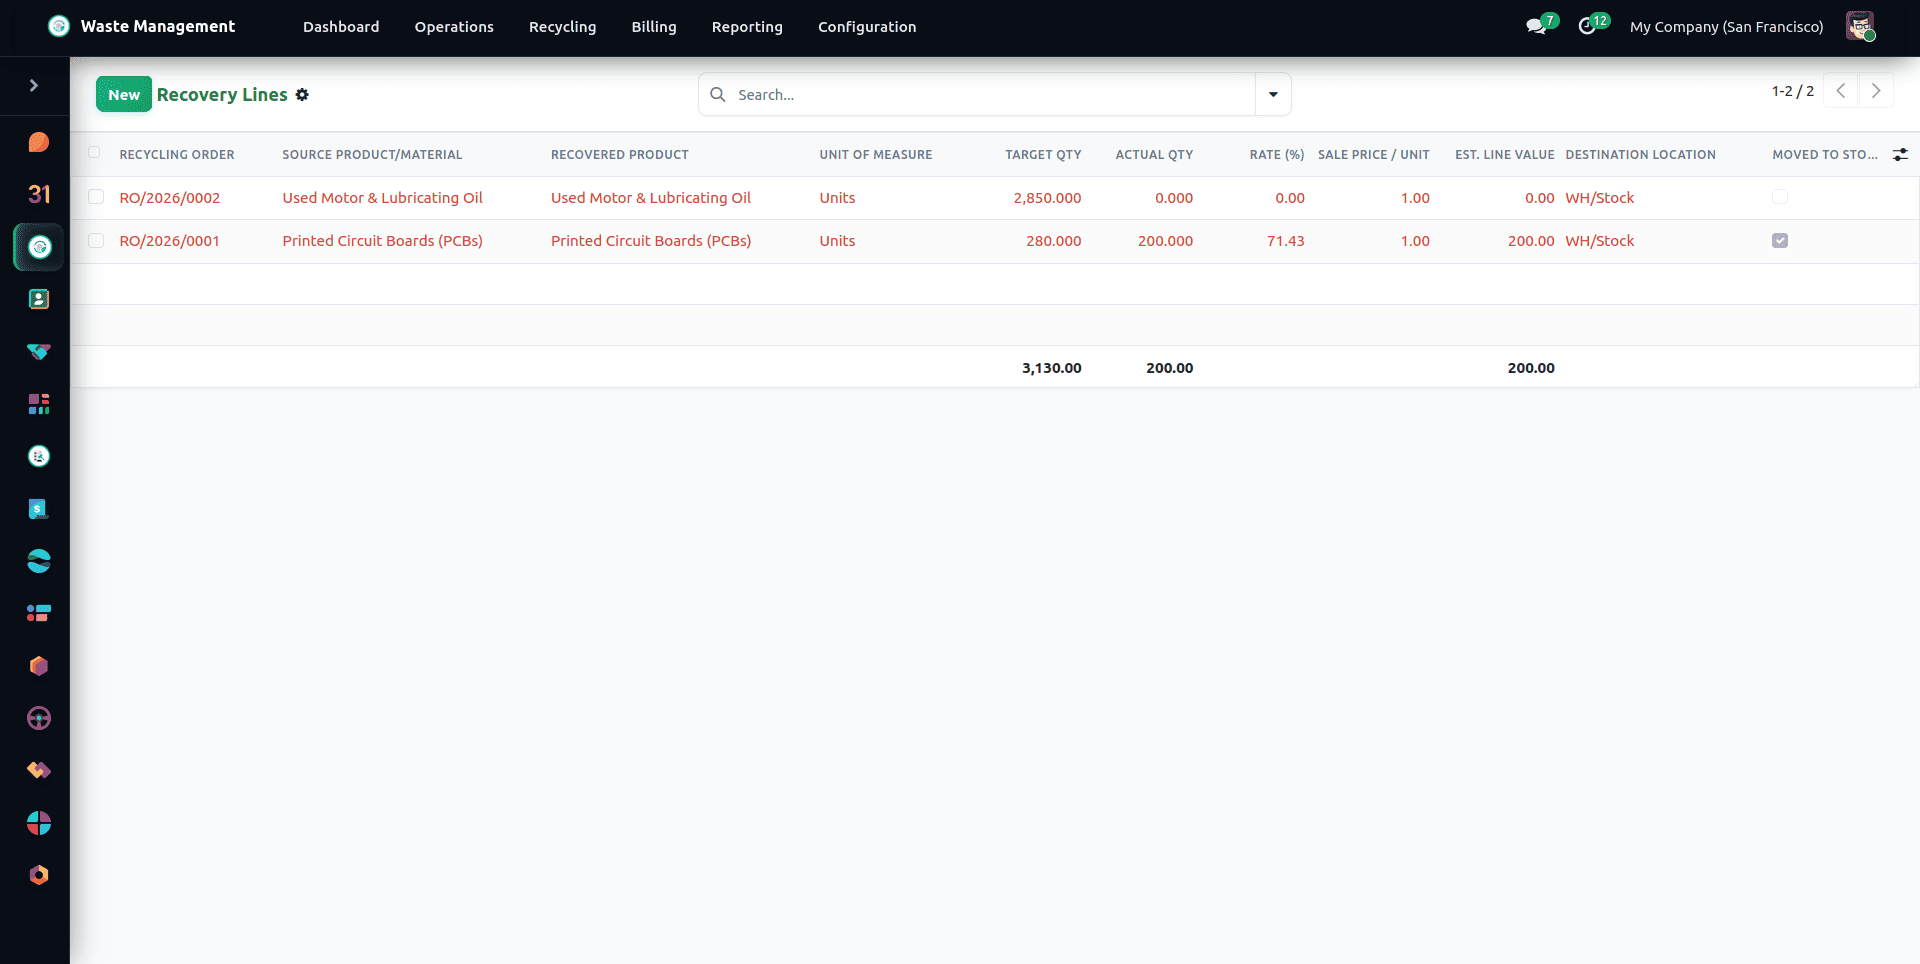The width and height of the screenshot is (1920, 964).
Task: Sort by Source Product/Material column header
Action: [372, 154]
